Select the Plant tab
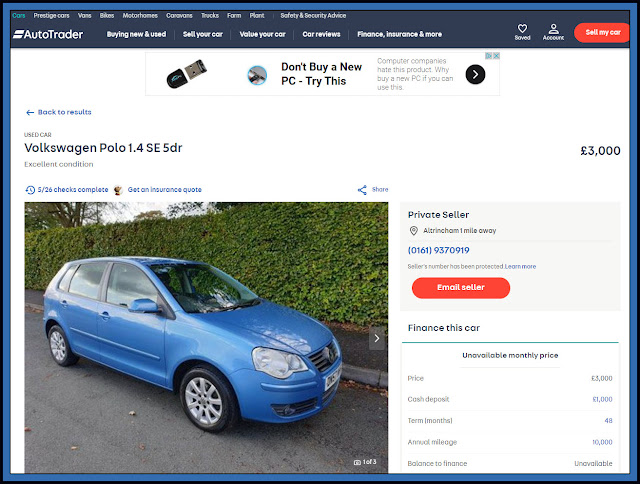Viewport: 640px width, 484px height. point(257,16)
